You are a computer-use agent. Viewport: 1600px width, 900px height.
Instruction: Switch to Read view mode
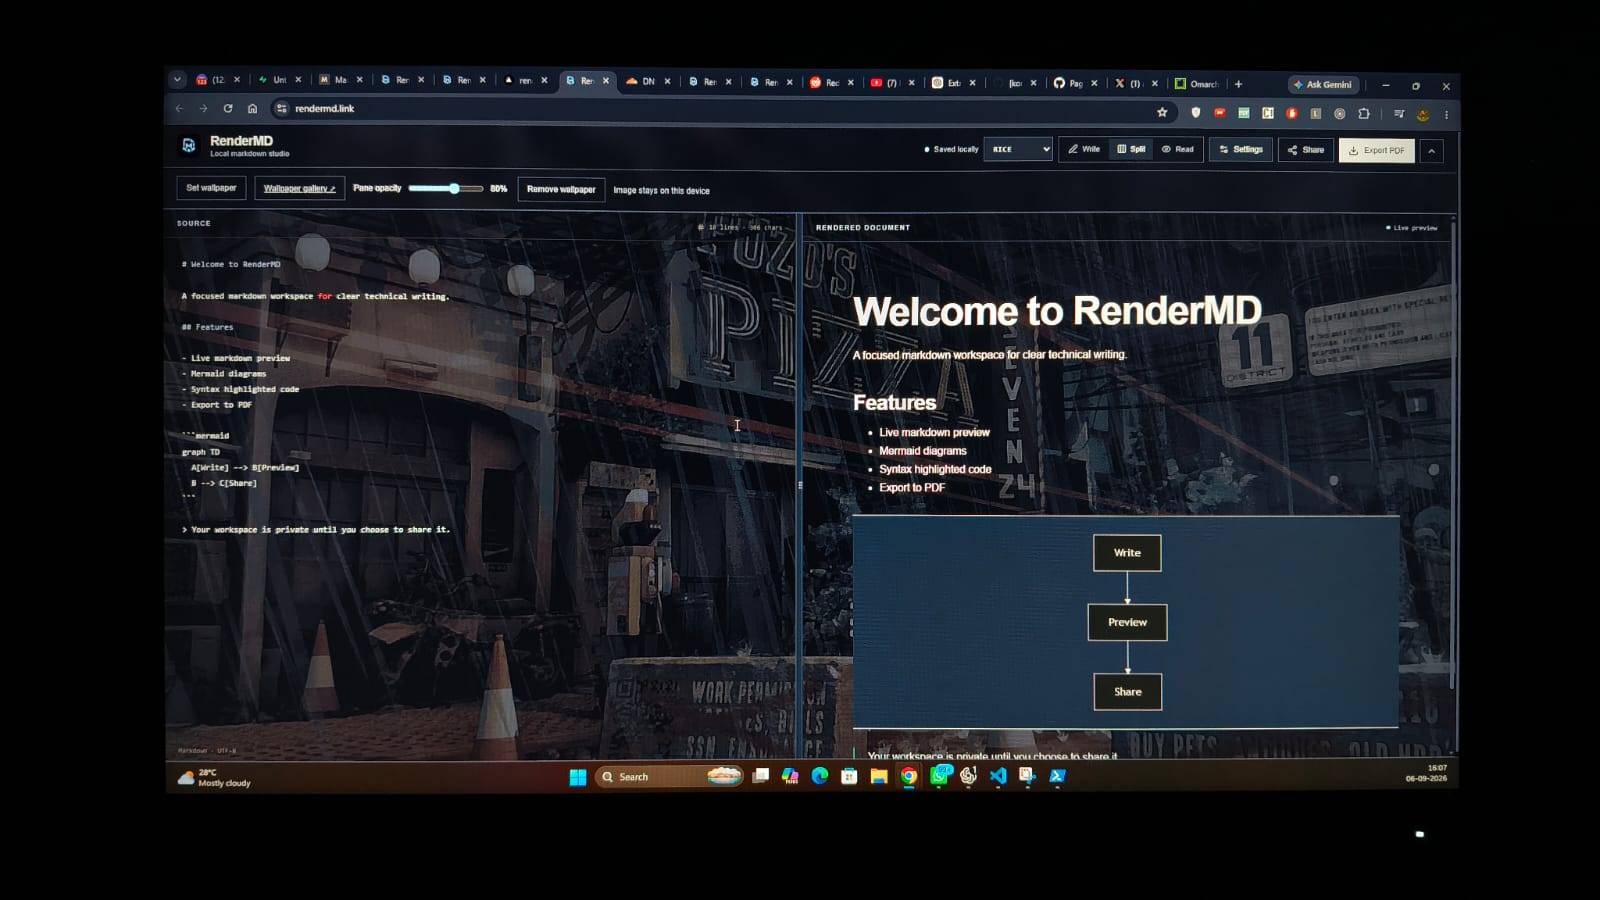coord(1178,149)
